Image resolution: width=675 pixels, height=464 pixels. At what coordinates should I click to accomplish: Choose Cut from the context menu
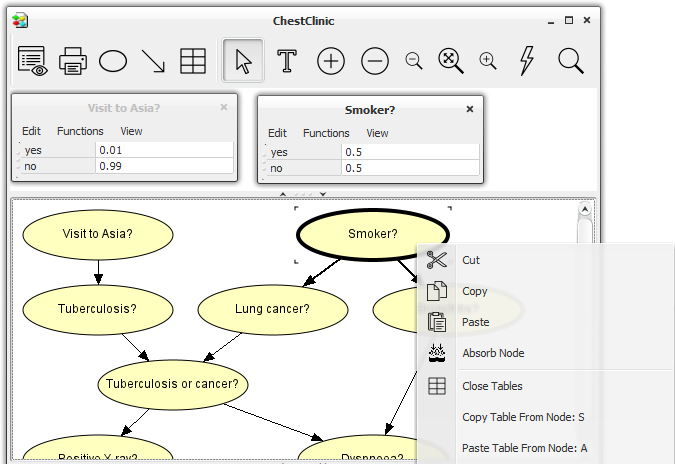coord(471,260)
